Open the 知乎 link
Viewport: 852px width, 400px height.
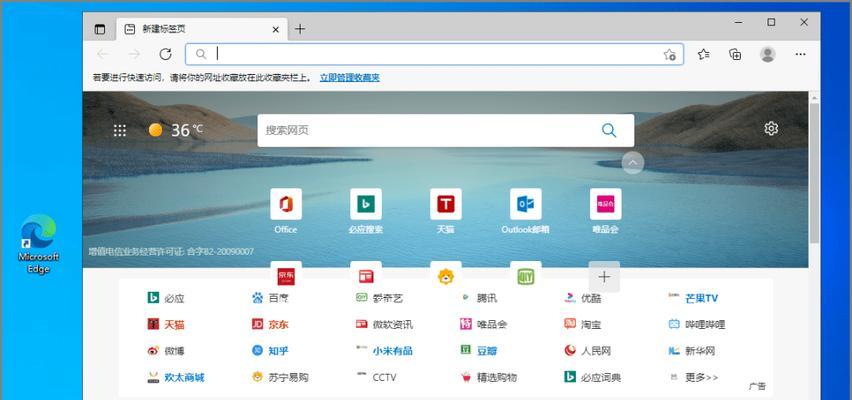(x=270, y=351)
